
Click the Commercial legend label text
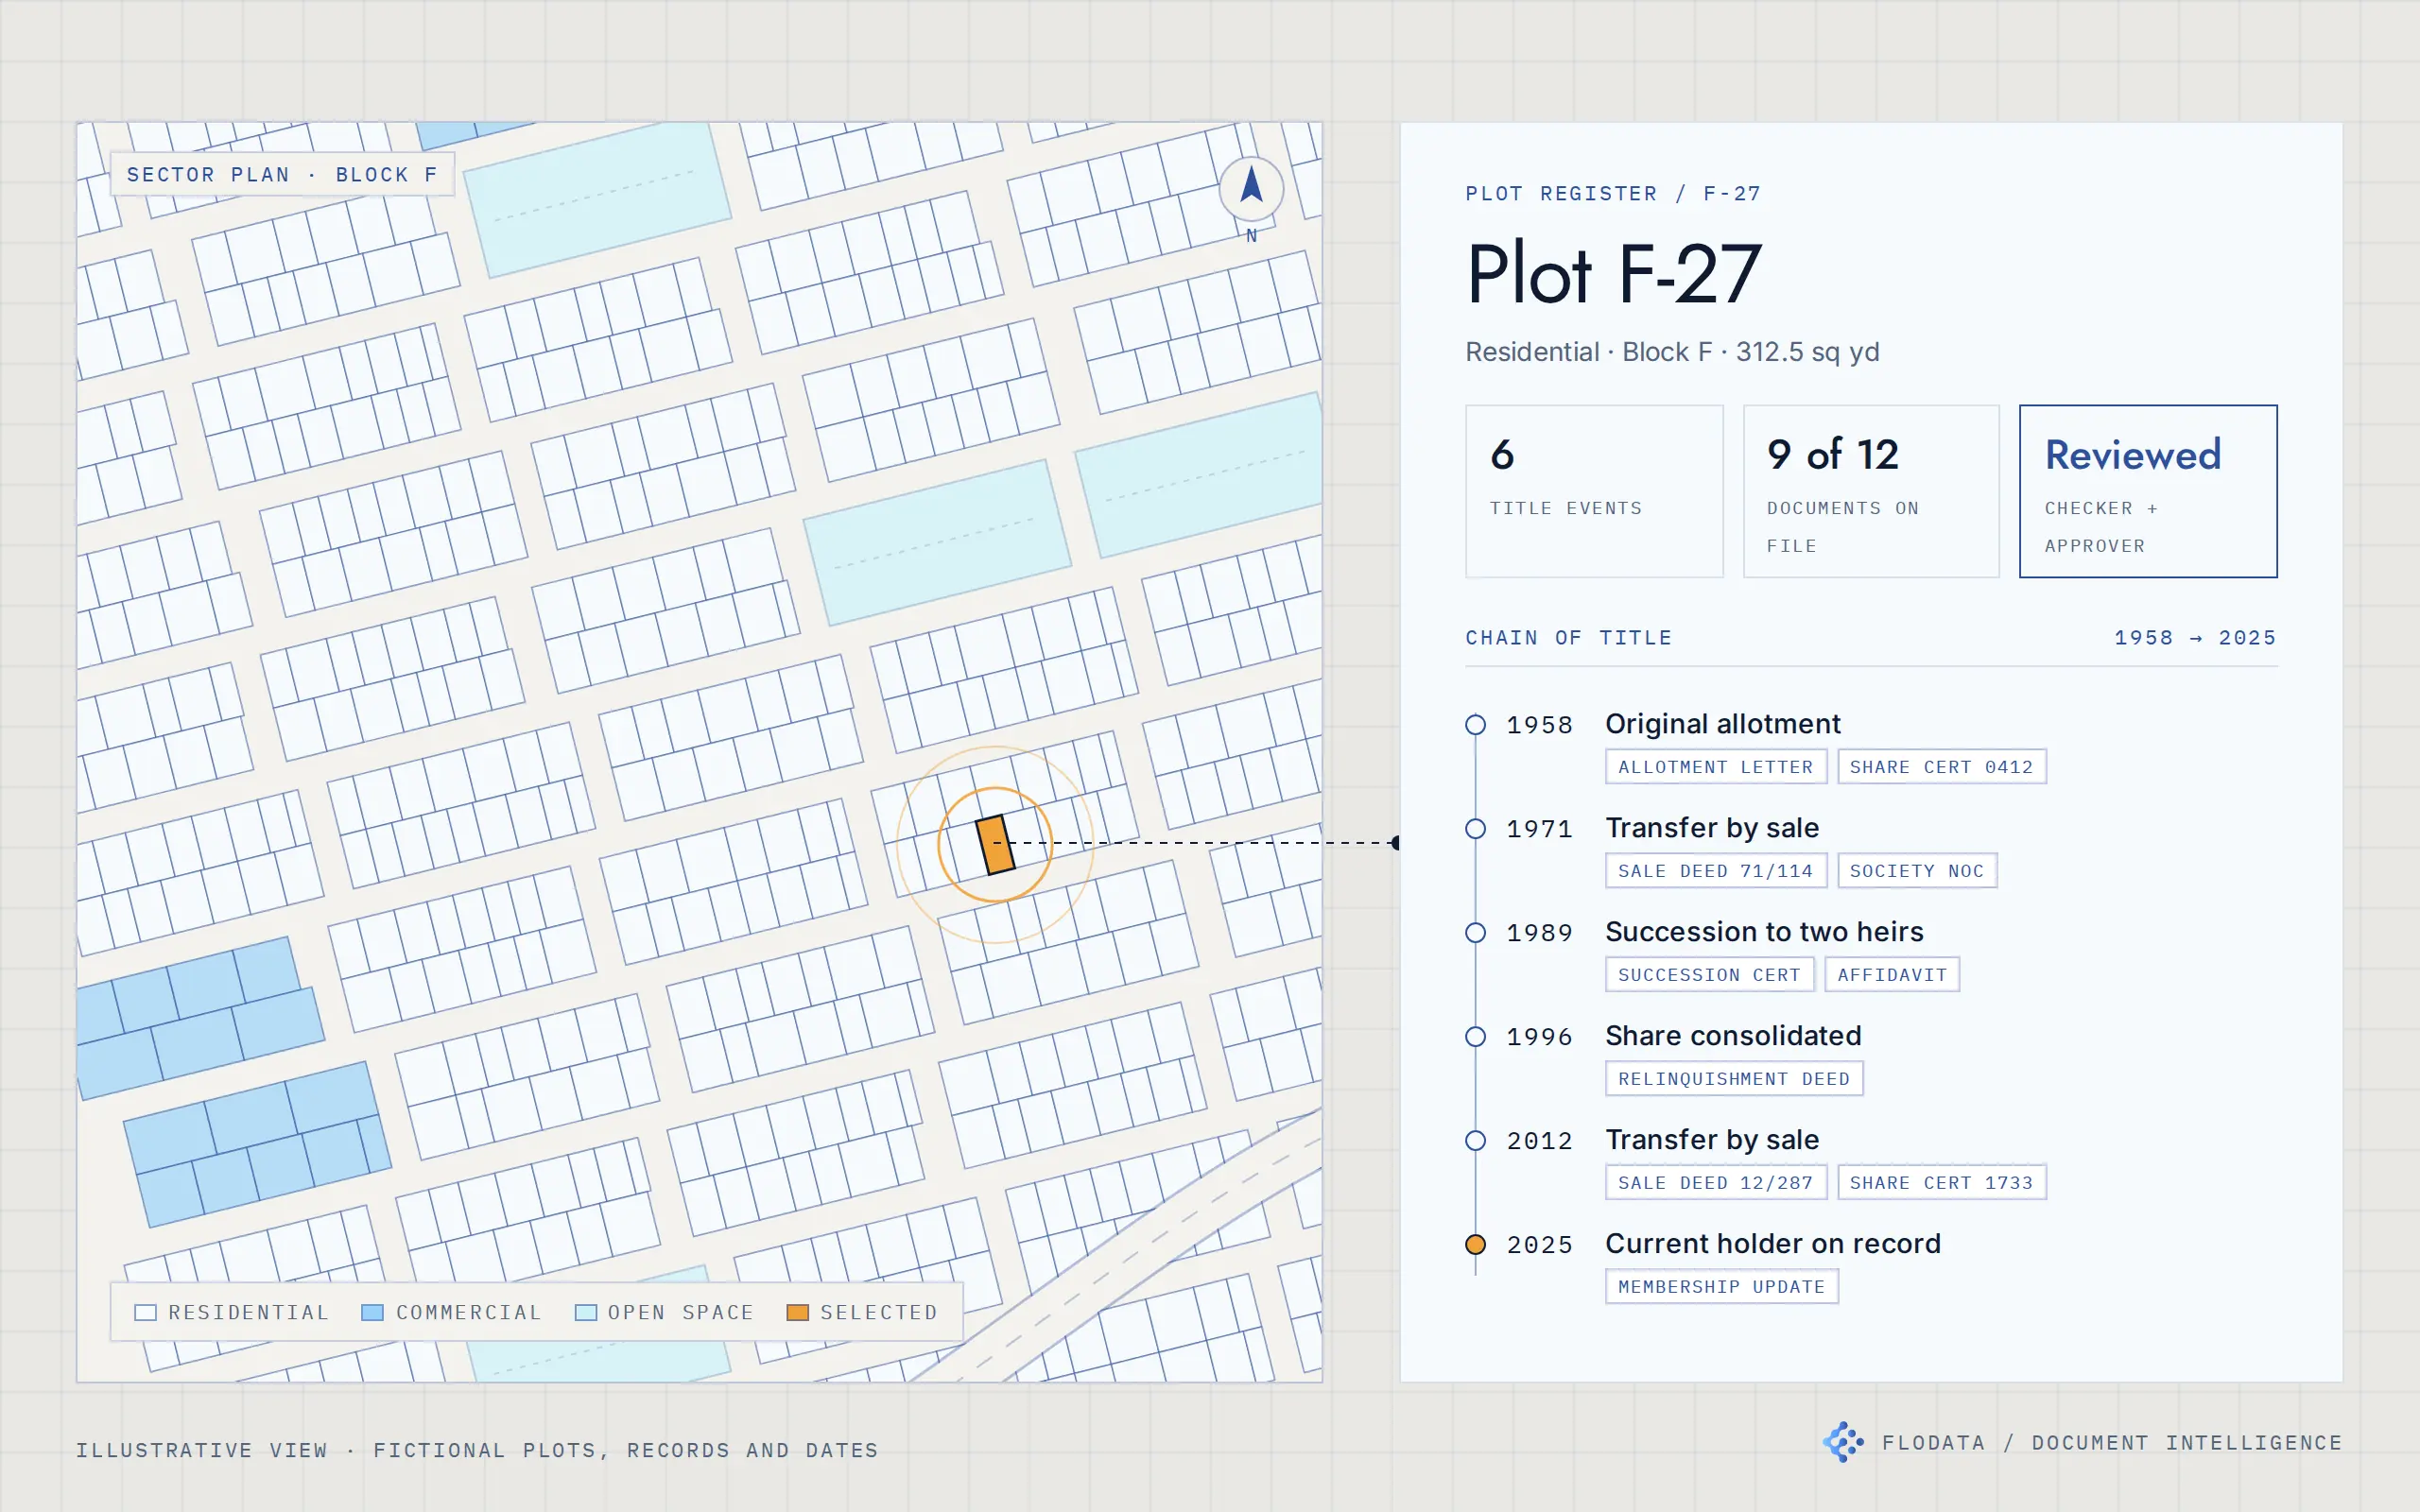coord(468,1312)
